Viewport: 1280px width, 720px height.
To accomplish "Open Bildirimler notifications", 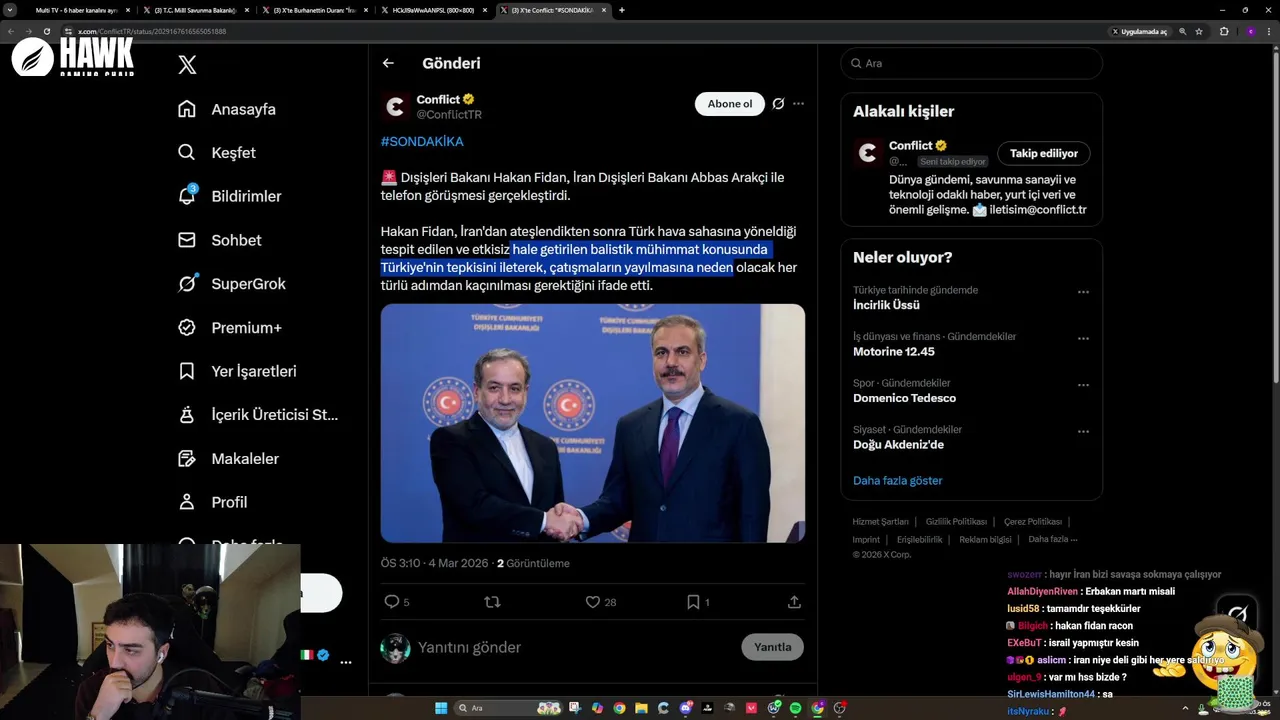I will 230,196.
